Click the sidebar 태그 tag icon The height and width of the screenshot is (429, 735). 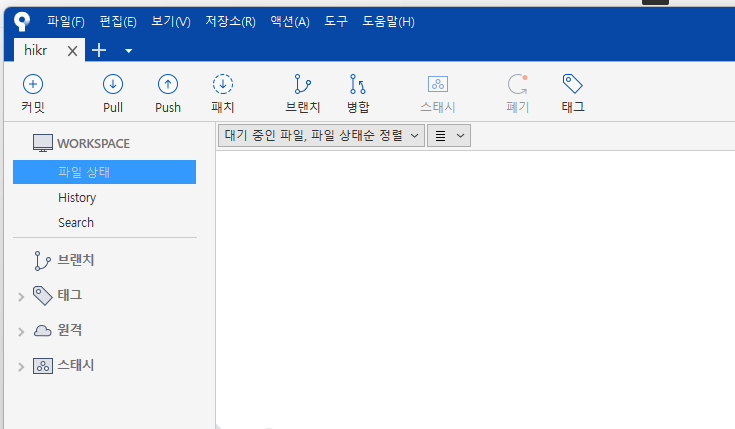43,295
